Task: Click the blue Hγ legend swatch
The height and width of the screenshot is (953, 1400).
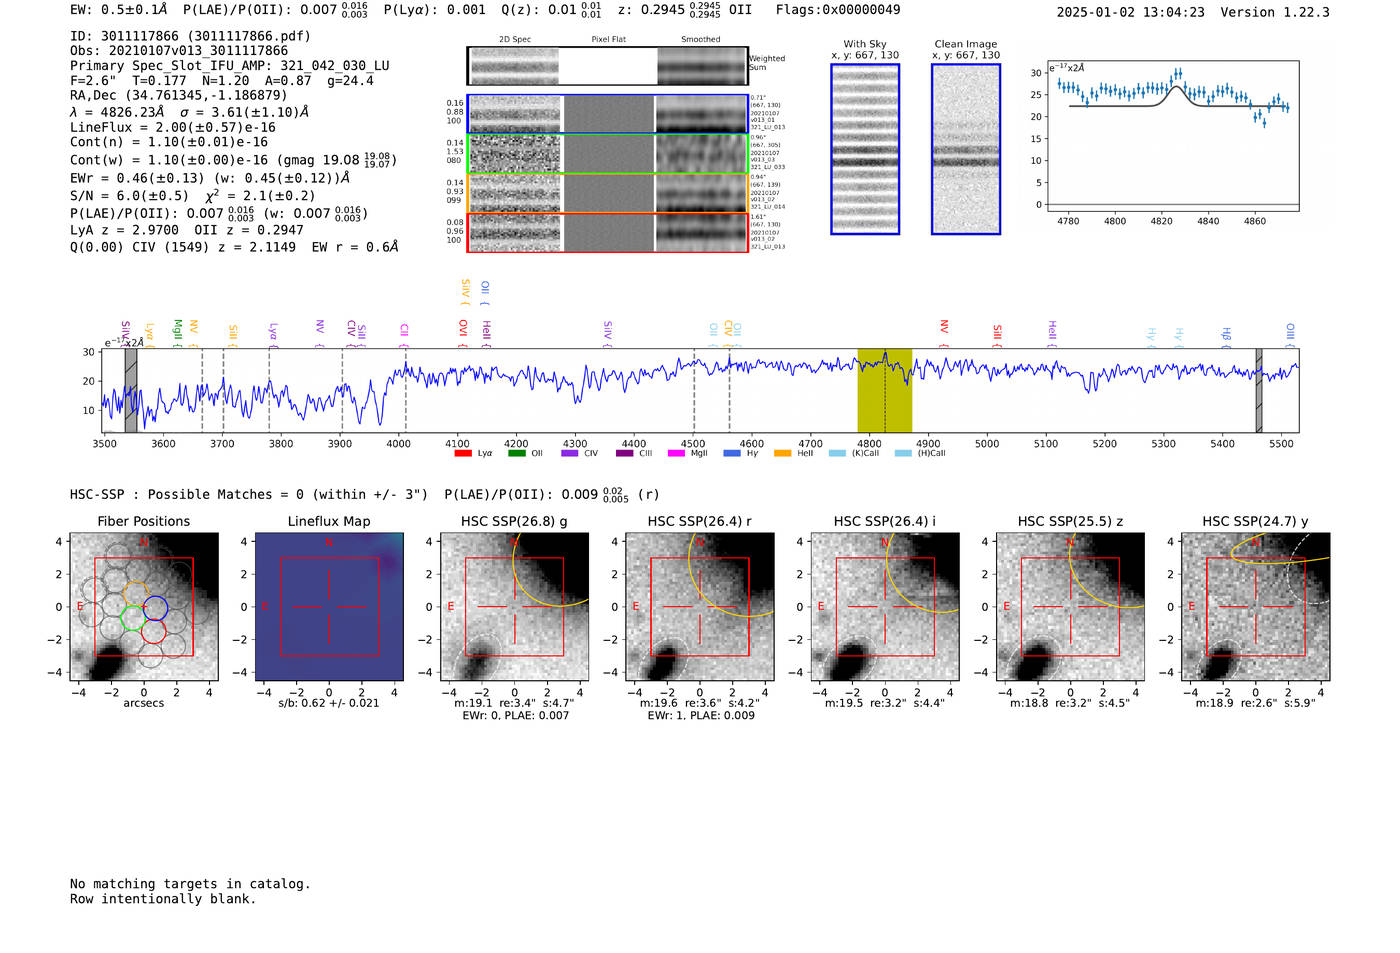Action: [731, 453]
